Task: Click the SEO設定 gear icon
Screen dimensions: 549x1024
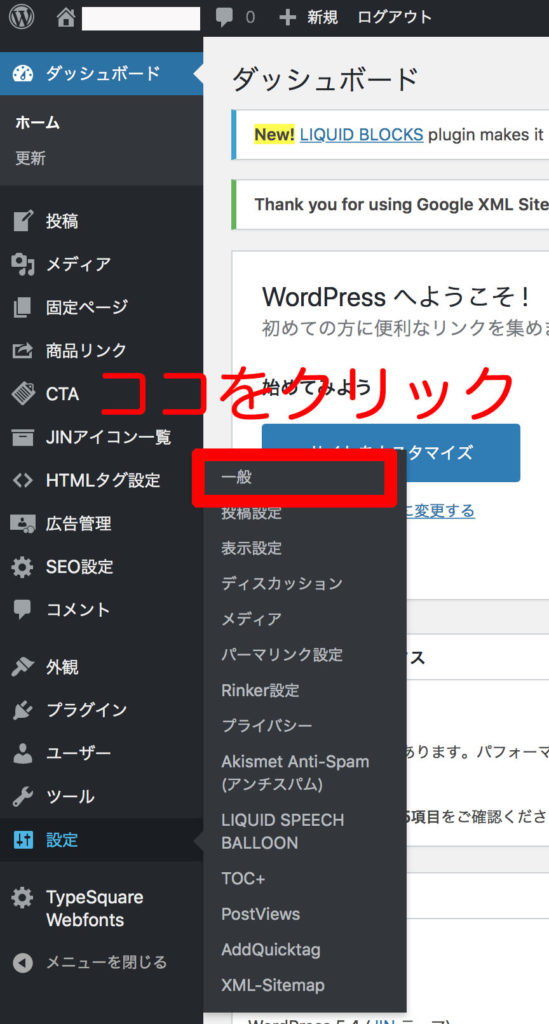Action: 22,567
